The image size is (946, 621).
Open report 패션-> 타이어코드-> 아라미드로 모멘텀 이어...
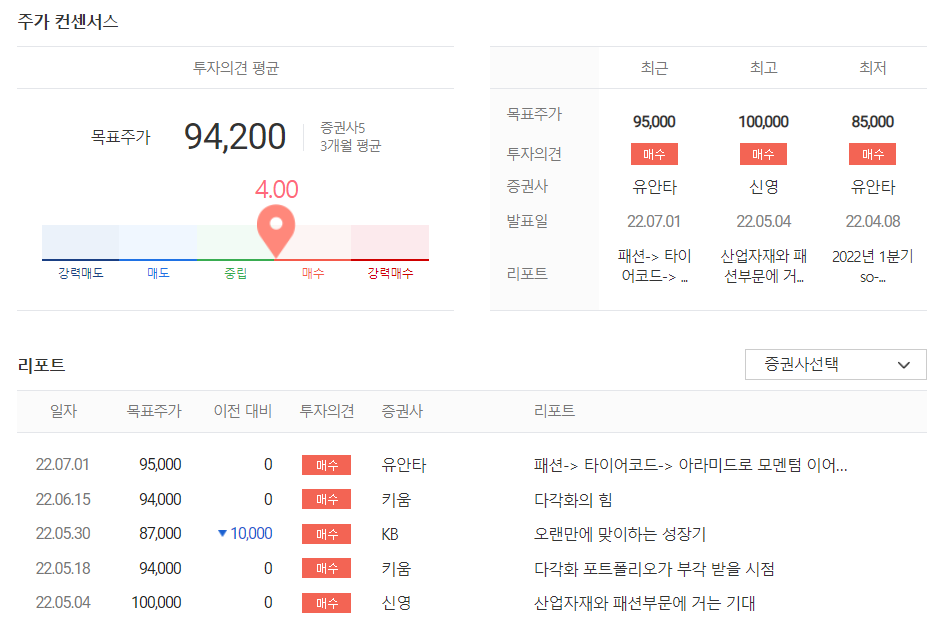[x=690, y=465]
